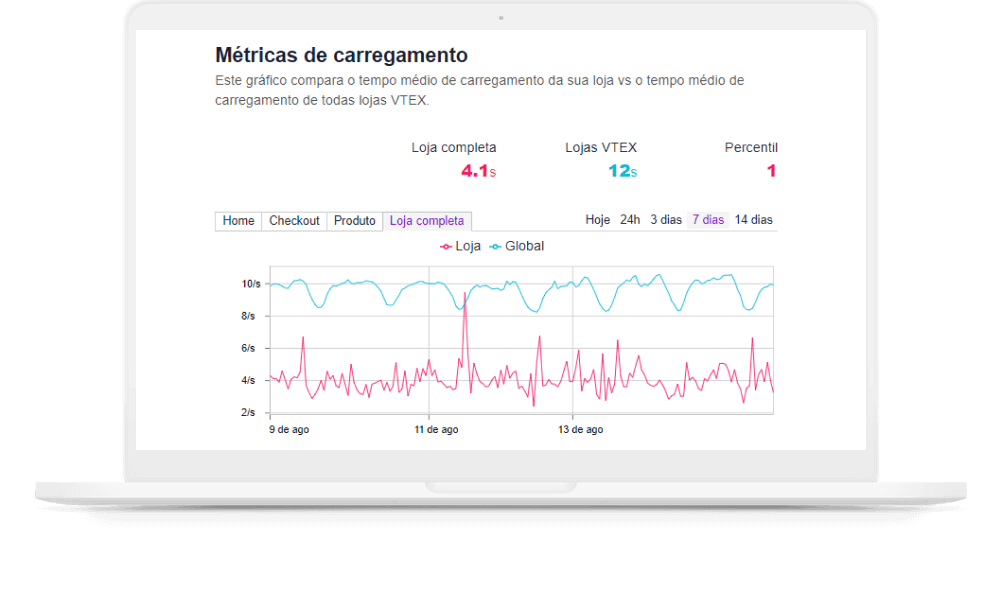This screenshot has width=1002, height=606.
Task: Click the Loja completa 4.1s value
Action: (x=479, y=171)
